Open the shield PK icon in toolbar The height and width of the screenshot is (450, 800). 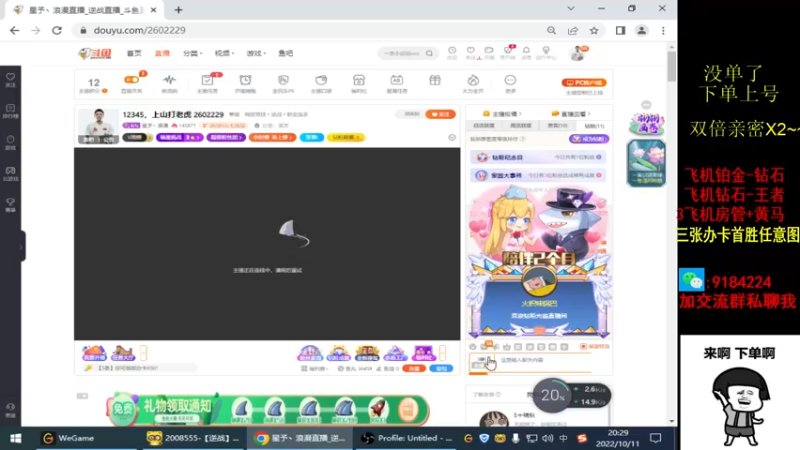click(283, 80)
